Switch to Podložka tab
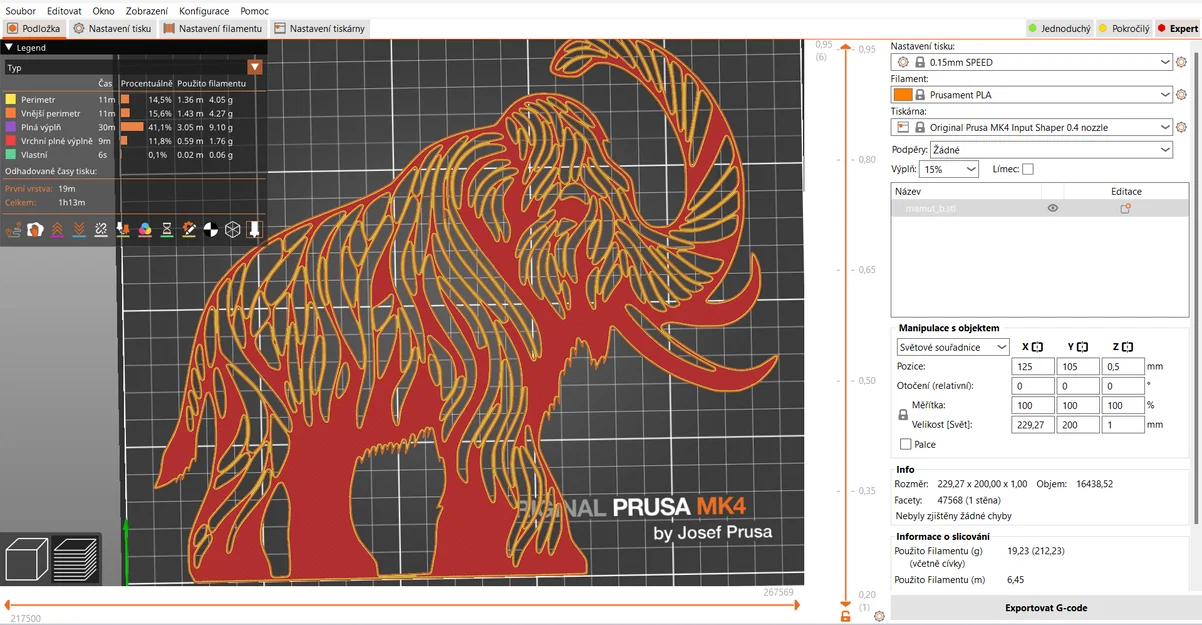Viewport: 1202px width, 625px height. coord(34,28)
